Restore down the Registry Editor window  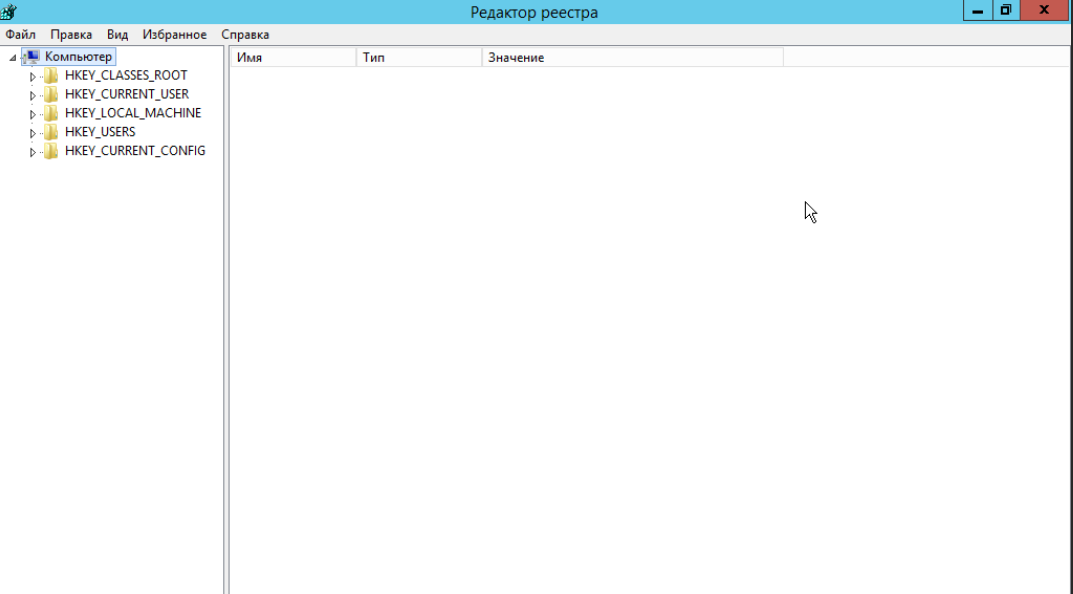point(1006,10)
